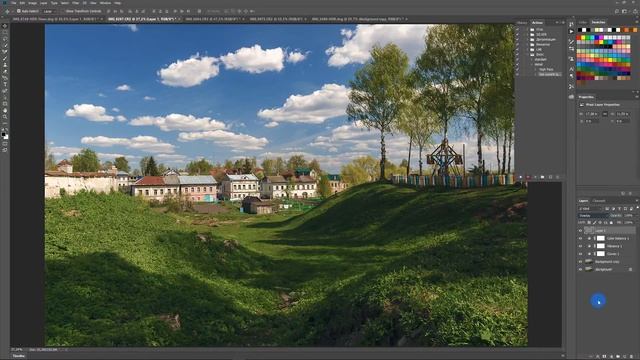Switch to the History tab
The height and width of the screenshot is (360, 640).
(x=522, y=22)
